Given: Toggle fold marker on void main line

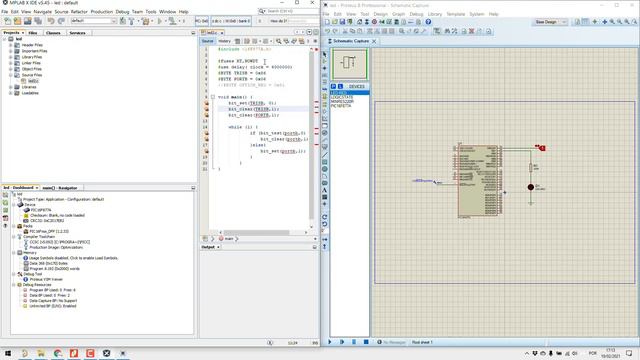Looking at the screenshot, I should [213, 97].
